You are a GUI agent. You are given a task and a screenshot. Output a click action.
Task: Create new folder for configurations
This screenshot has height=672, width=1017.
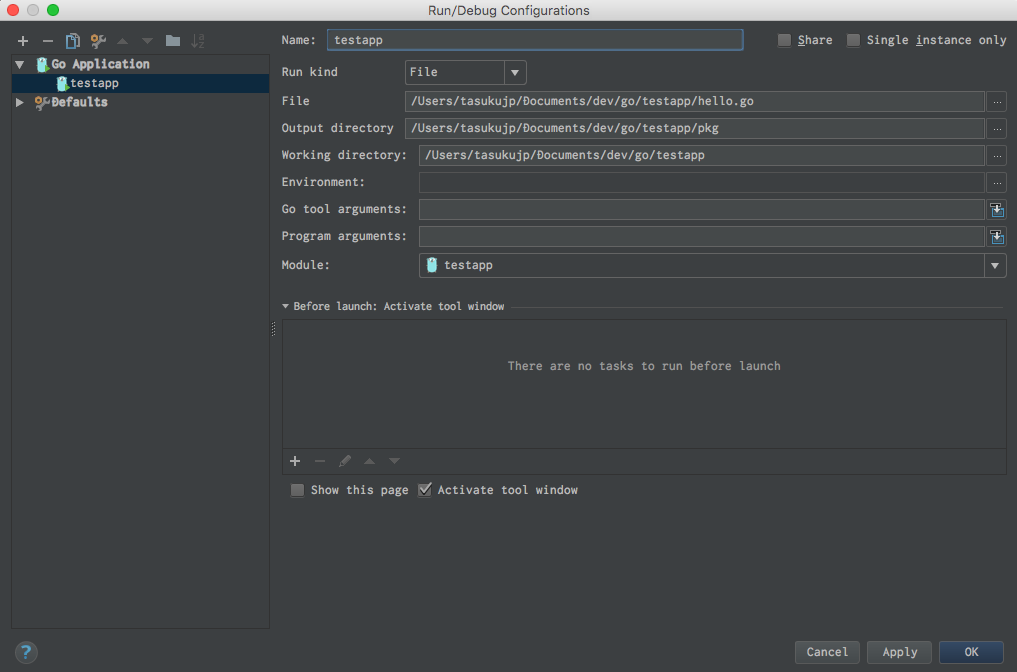tap(173, 41)
